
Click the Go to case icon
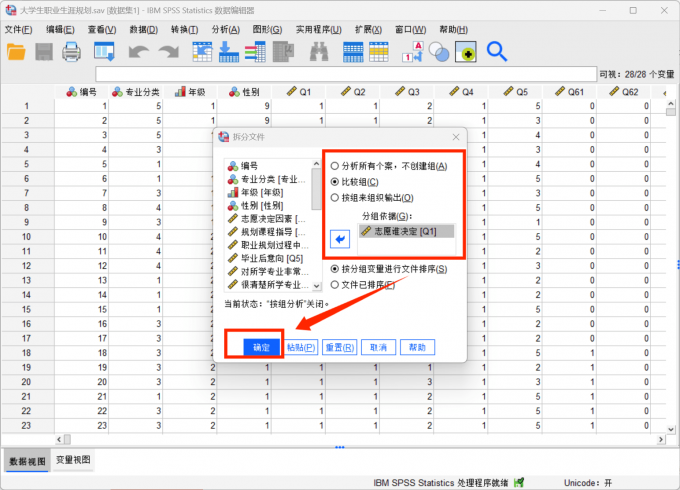tap(202, 52)
